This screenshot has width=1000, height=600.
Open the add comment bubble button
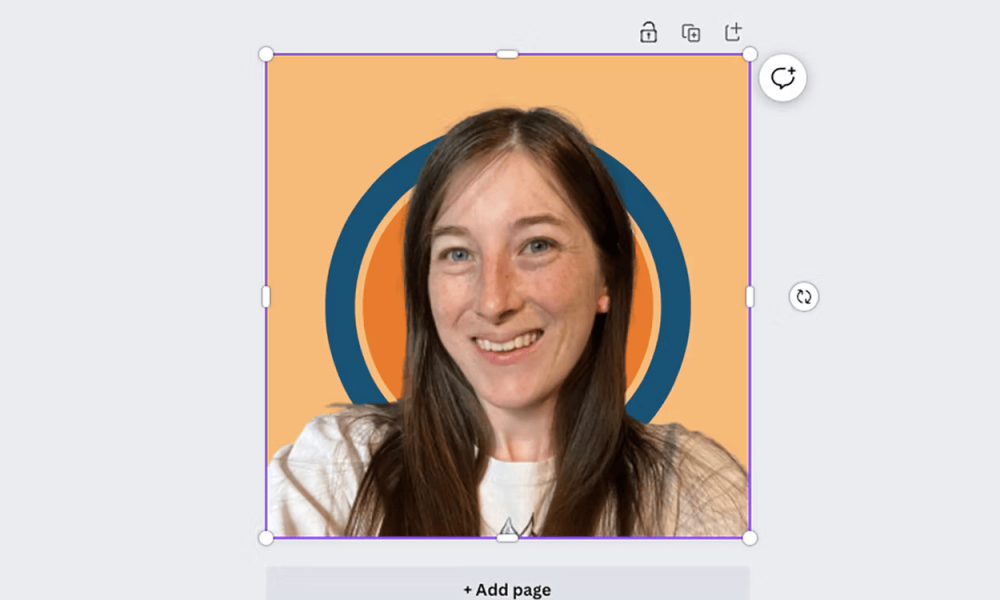(783, 78)
